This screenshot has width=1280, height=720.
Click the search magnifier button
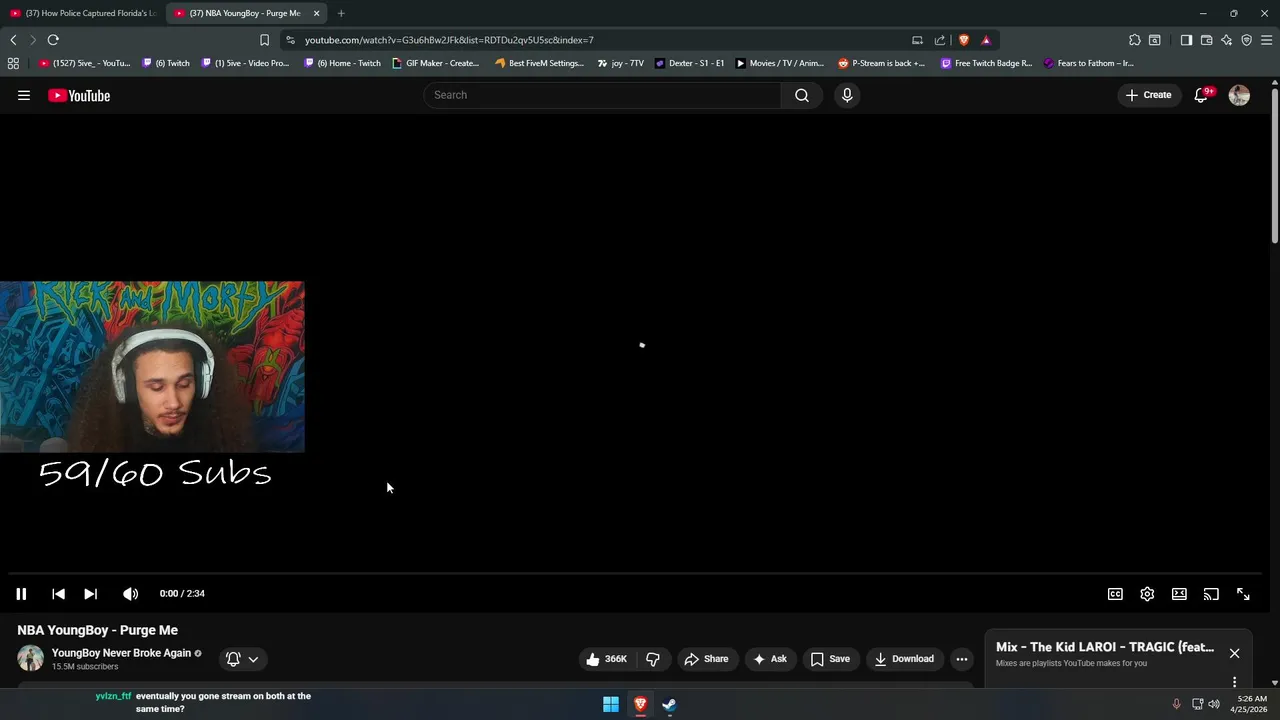pyautogui.click(x=802, y=95)
